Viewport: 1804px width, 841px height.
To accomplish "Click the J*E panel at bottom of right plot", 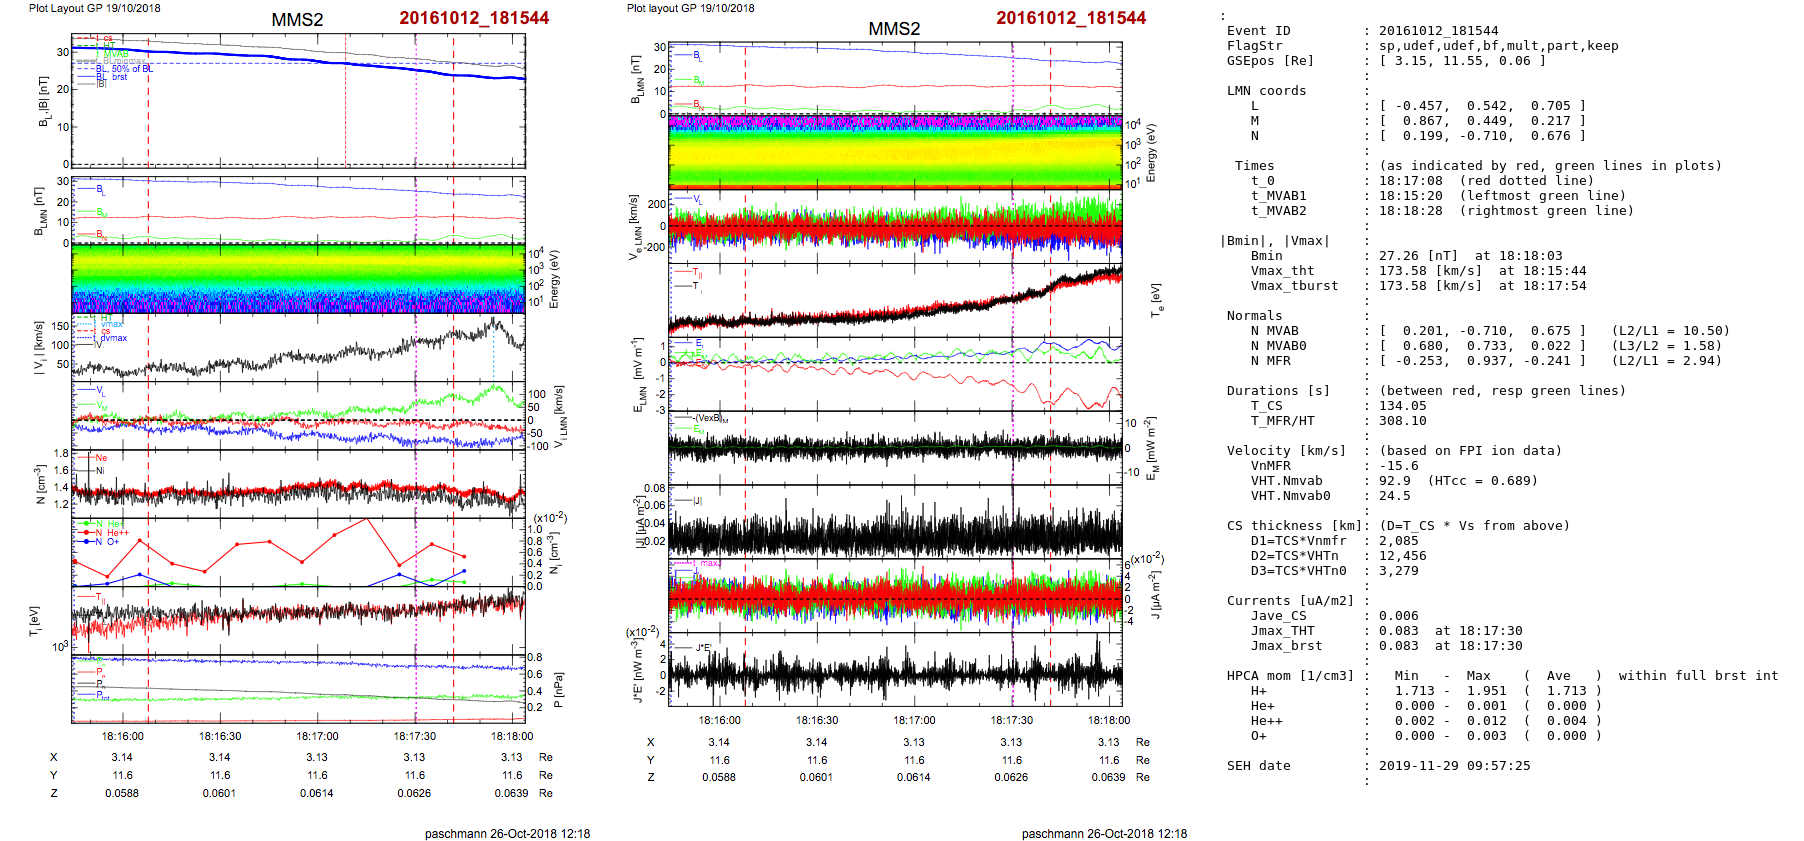I will 895,670.
